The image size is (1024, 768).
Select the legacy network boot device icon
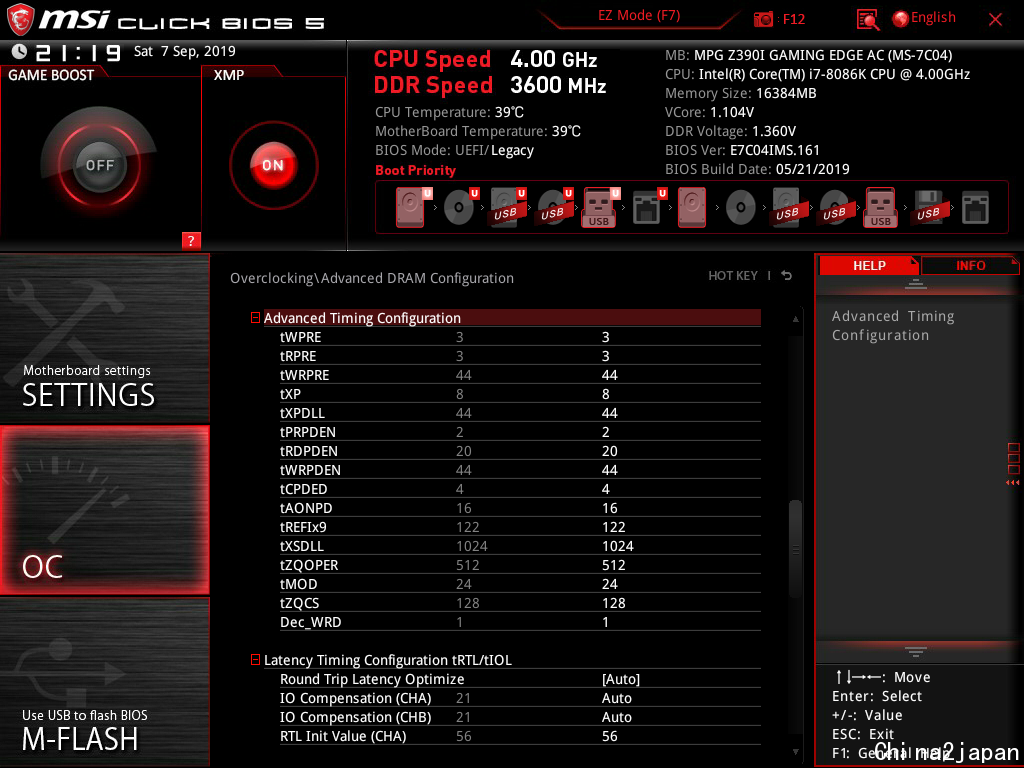pyautogui.click(x=976, y=208)
